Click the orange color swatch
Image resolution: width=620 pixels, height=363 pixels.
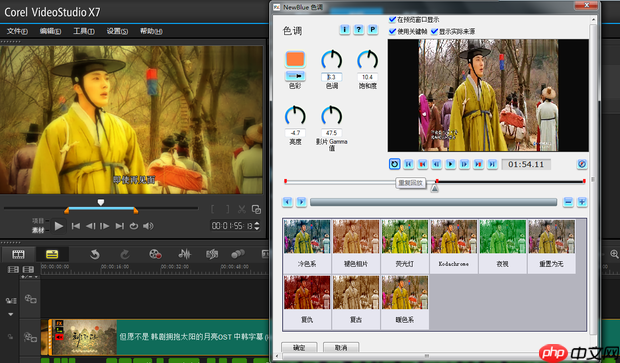tap(295, 59)
